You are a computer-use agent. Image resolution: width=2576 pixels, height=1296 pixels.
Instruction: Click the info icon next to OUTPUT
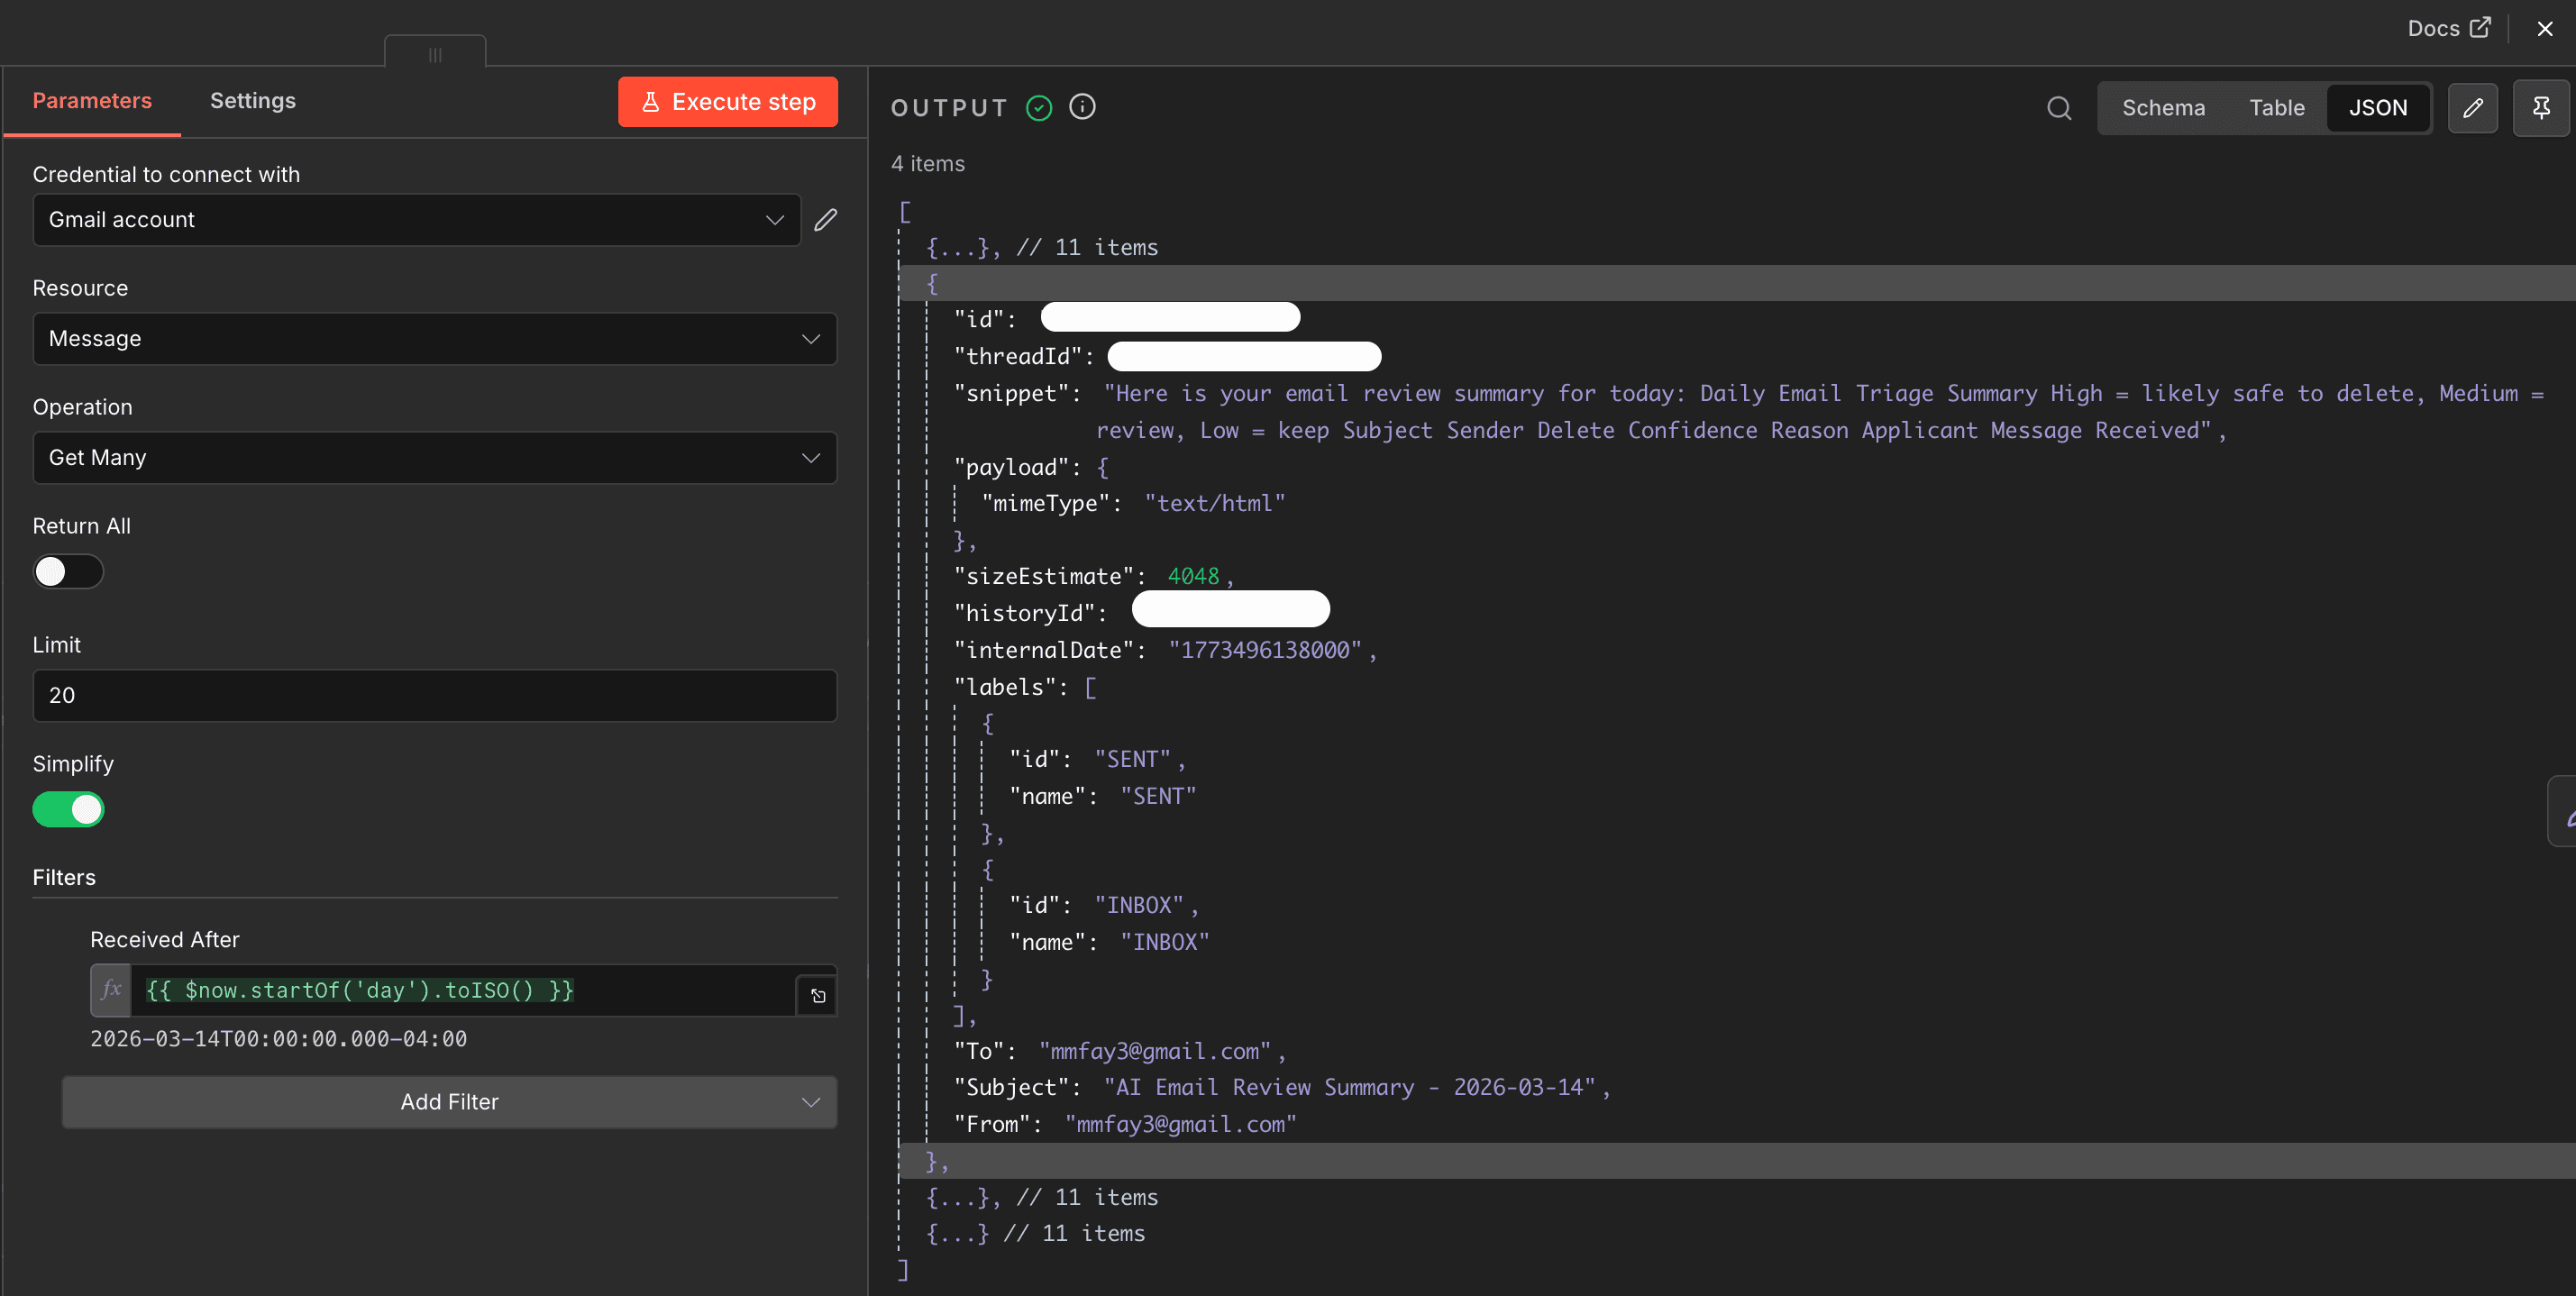[x=1082, y=107]
